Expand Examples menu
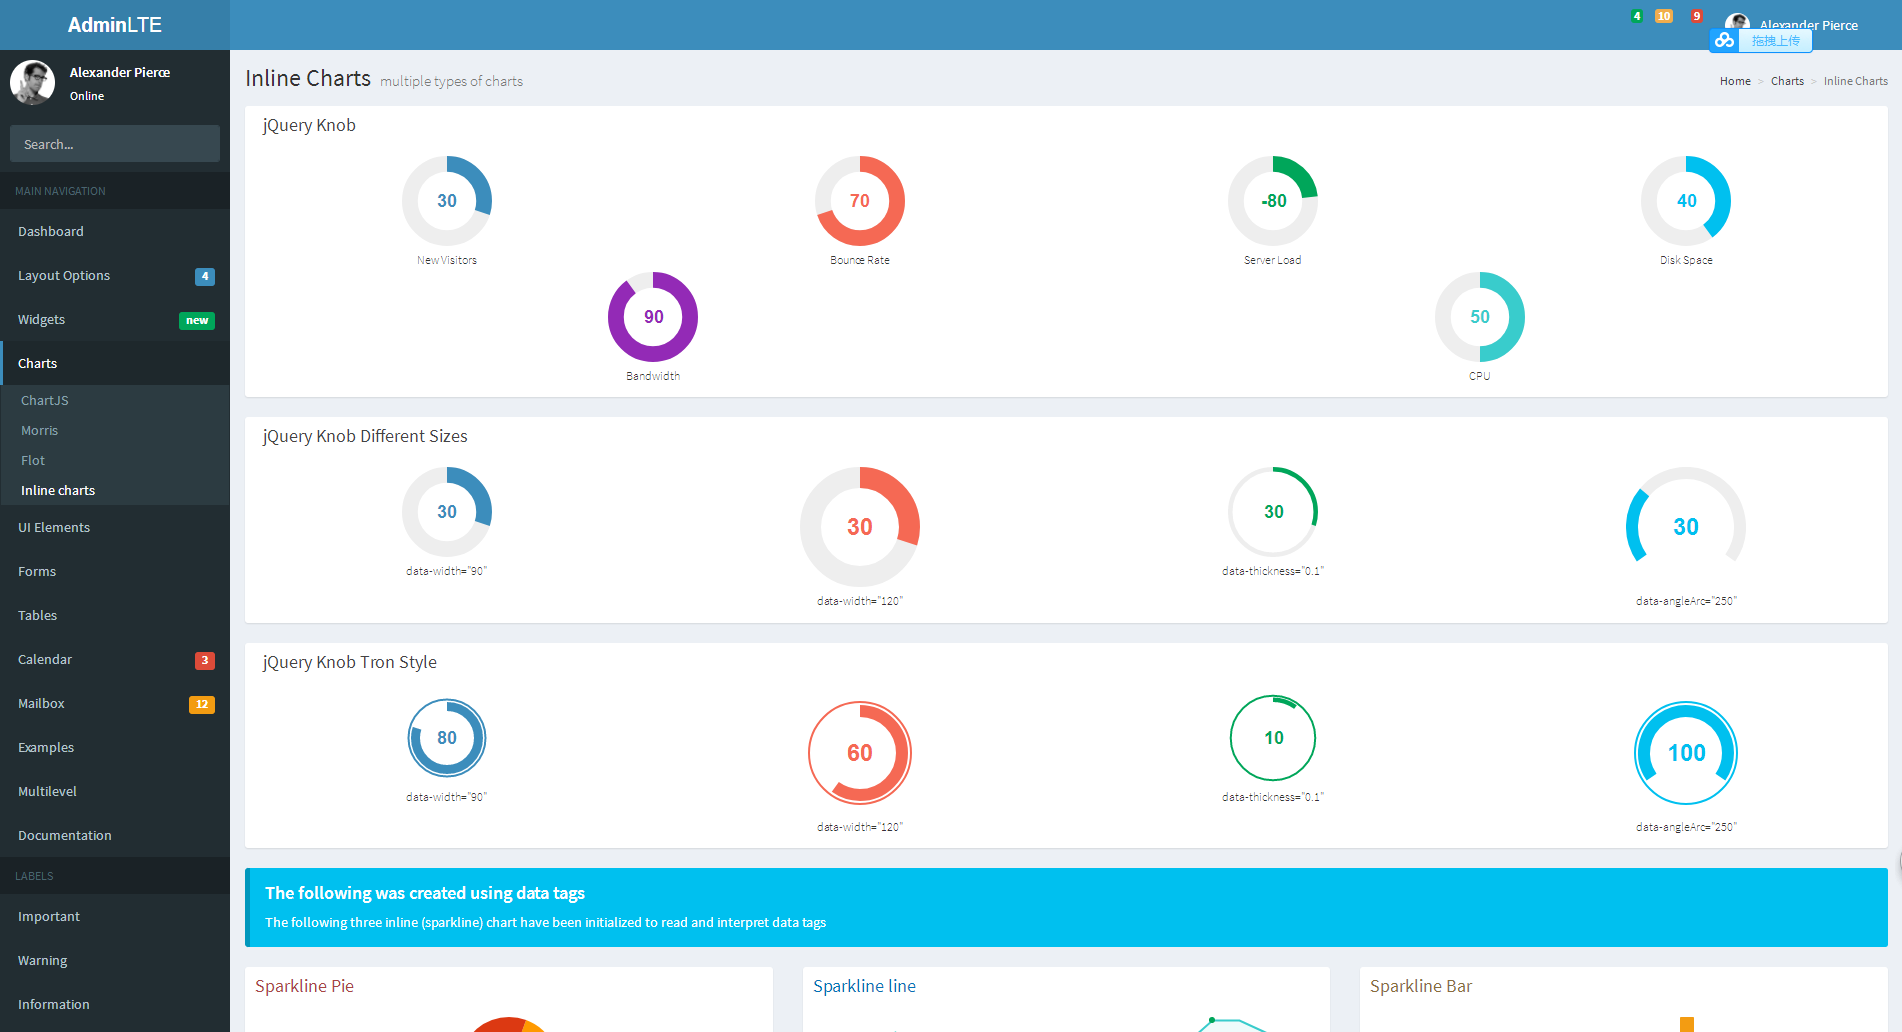The image size is (1902, 1032). [x=115, y=747]
